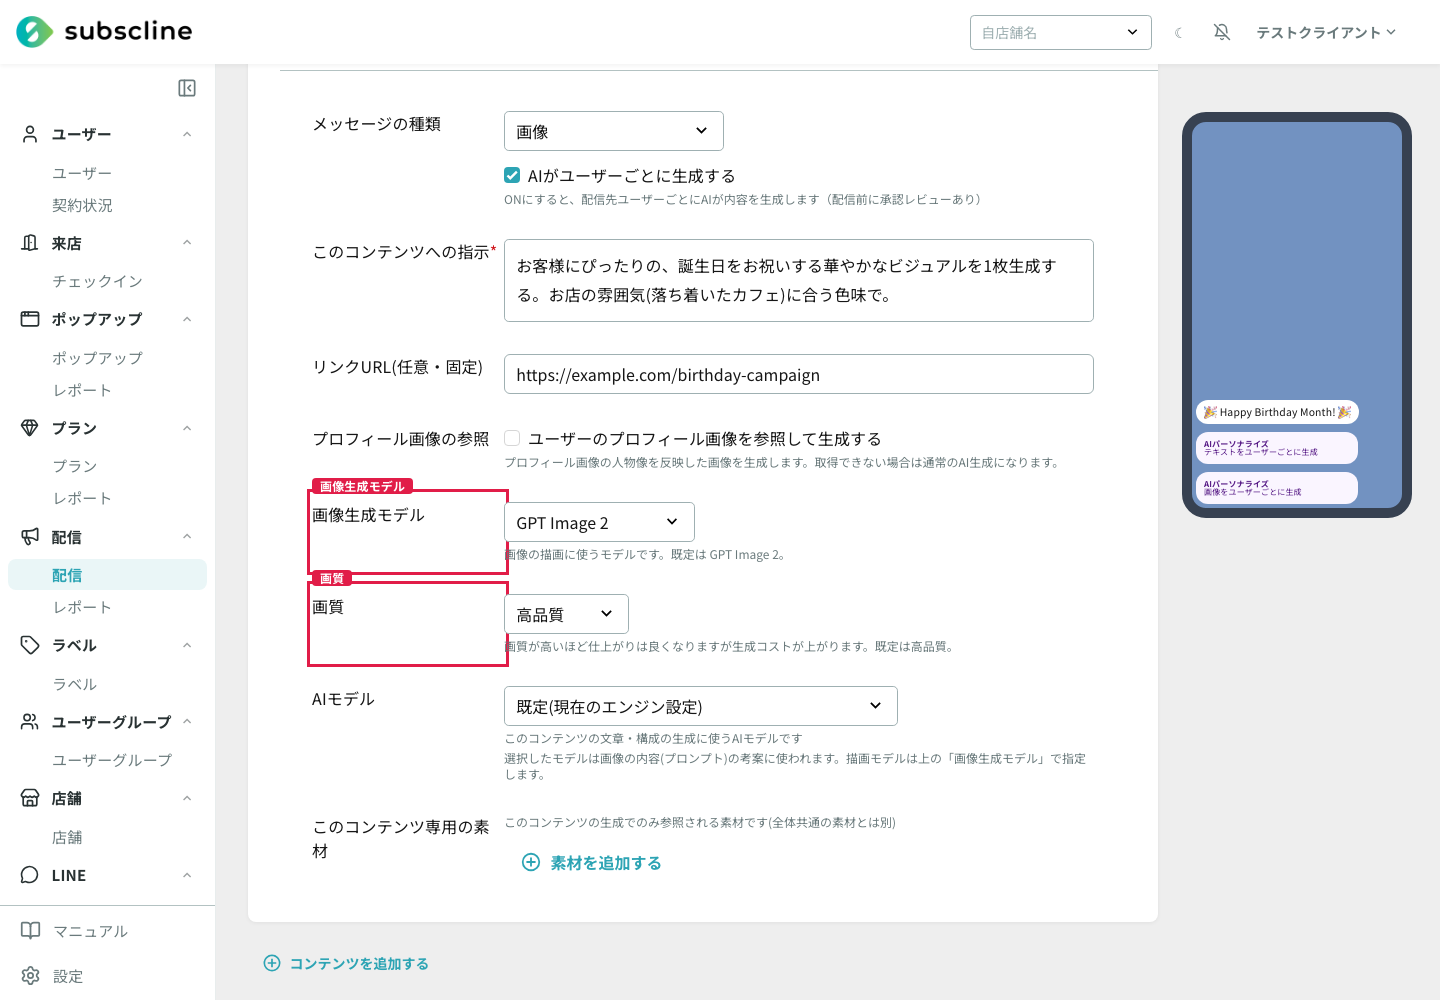
Task: Toggle dark mode with the moon icon
Action: click(1179, 33)
